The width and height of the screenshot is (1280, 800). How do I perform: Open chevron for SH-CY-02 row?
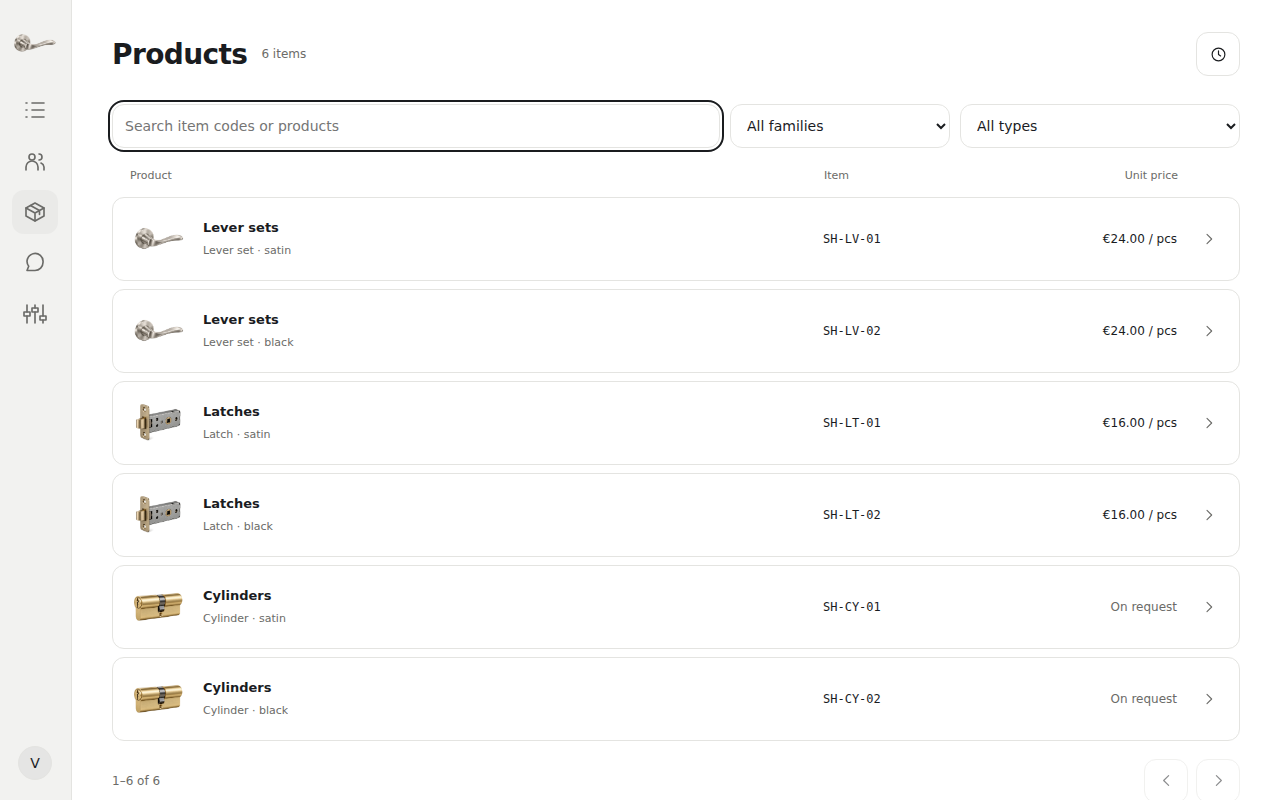tap(1209, 699)
